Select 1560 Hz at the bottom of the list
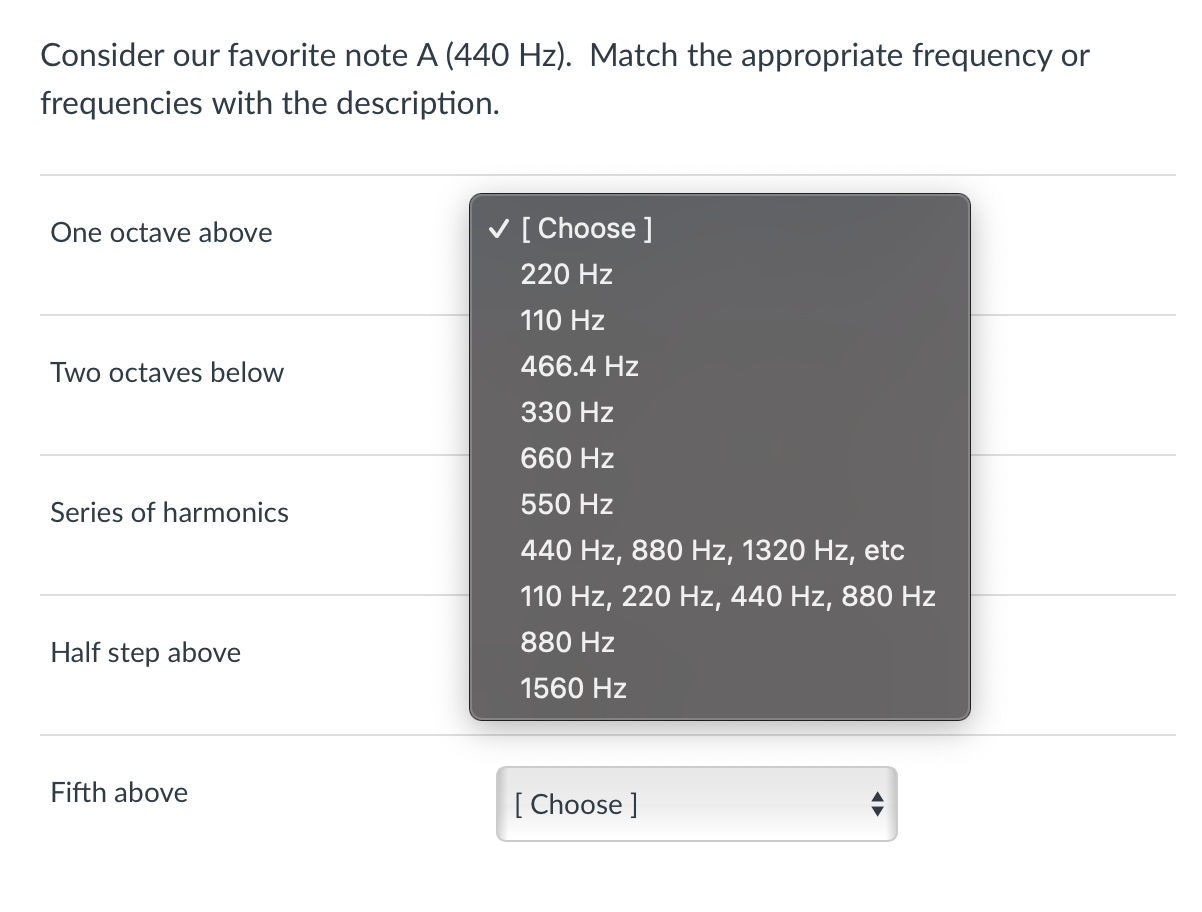The height and width of the screenshot is (912, 1202). click(x=573, y=688)
